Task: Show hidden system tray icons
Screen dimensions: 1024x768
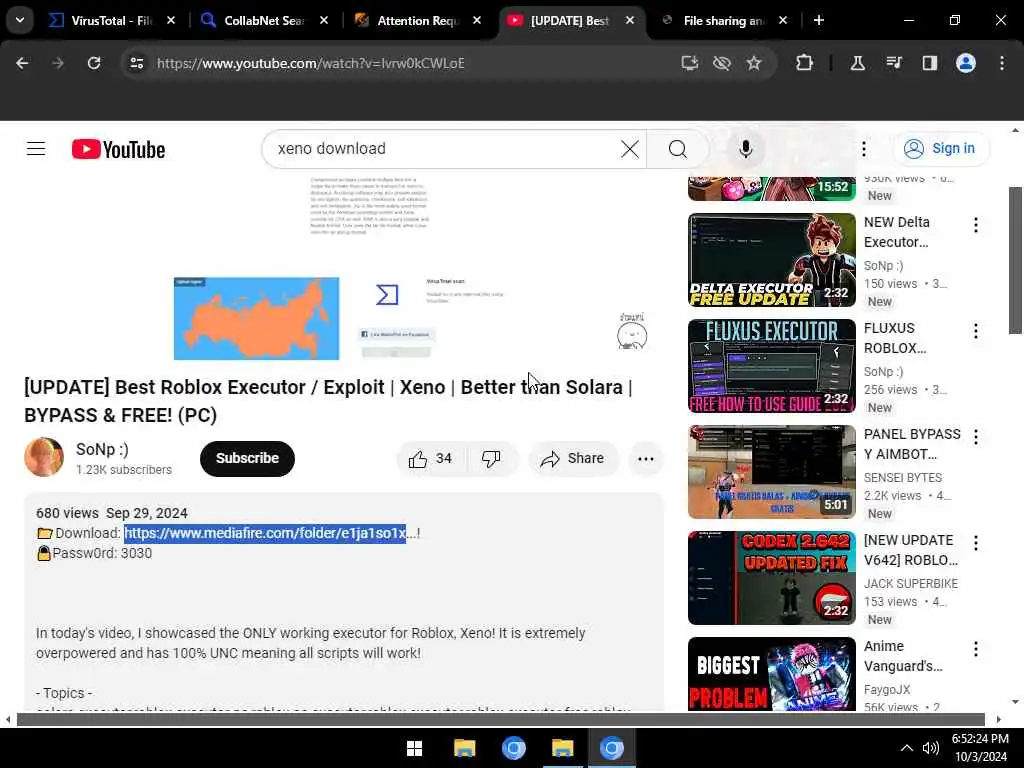Action: [906, 748]
